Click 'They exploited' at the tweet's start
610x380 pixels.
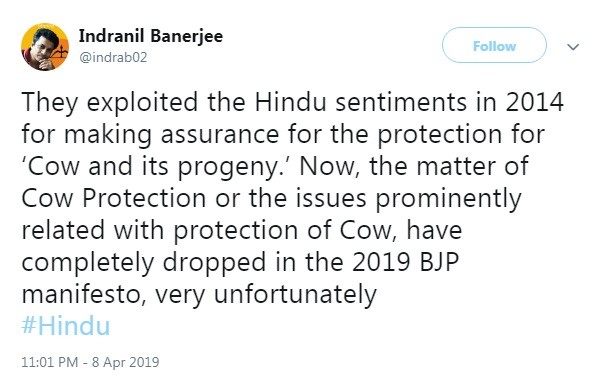[x=110, y=103]
